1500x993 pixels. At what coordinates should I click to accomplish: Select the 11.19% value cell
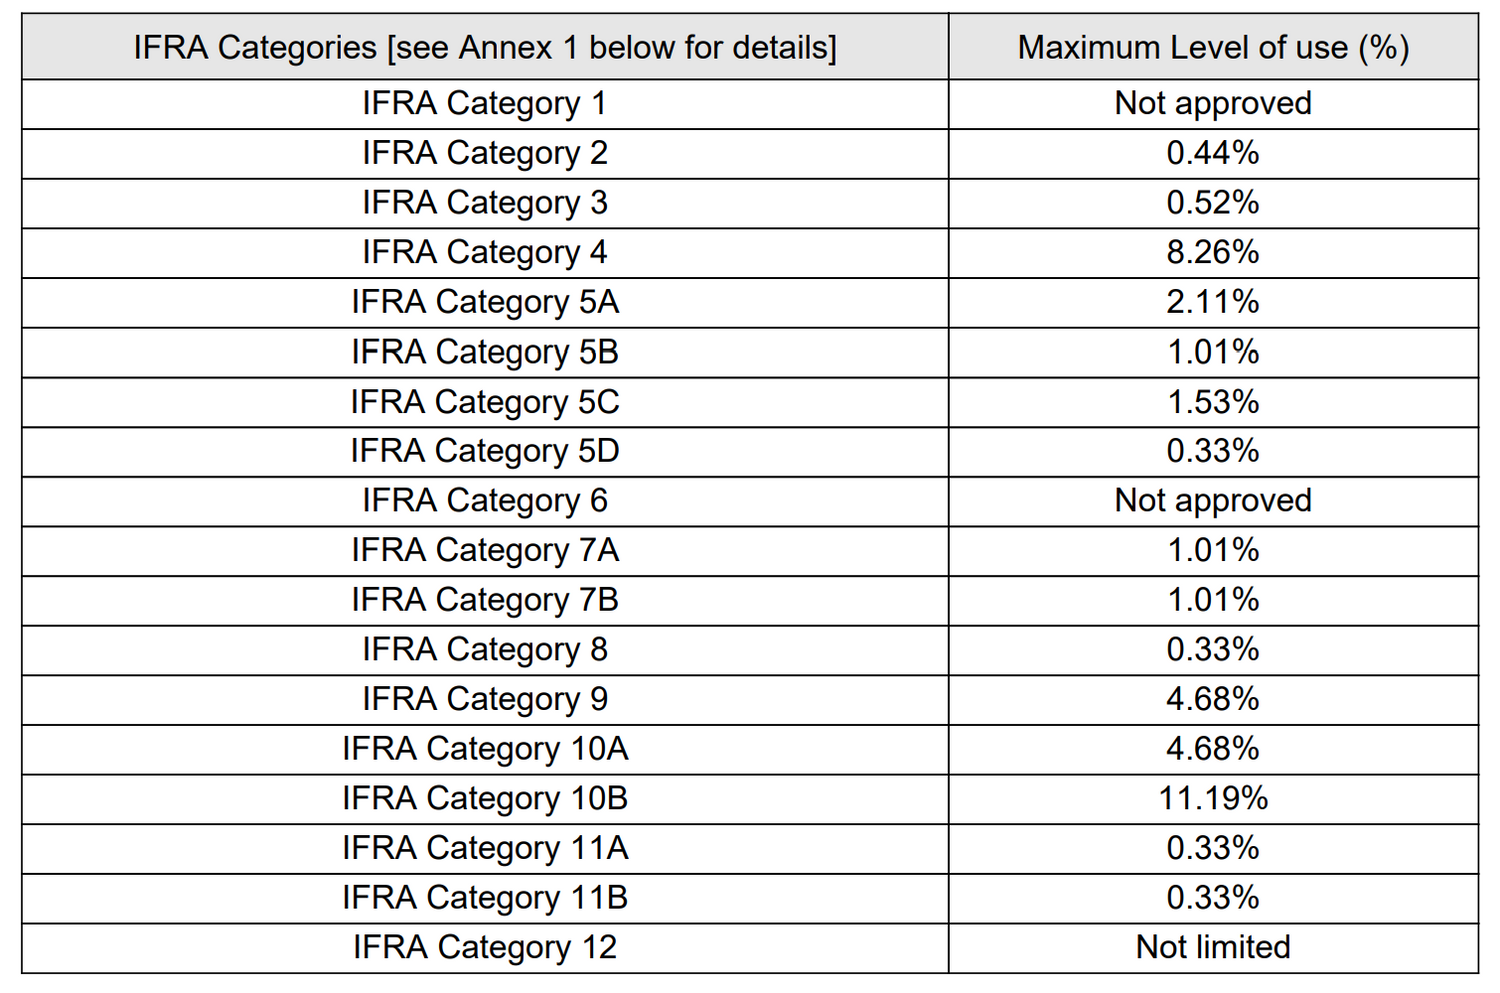(x=1213, y=798)
